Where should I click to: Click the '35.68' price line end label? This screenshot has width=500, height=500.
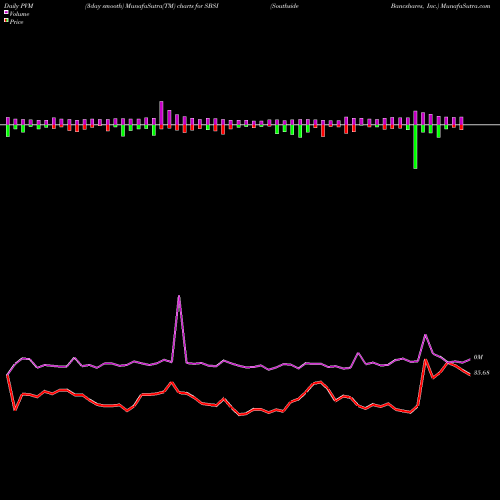coord(481,373)
